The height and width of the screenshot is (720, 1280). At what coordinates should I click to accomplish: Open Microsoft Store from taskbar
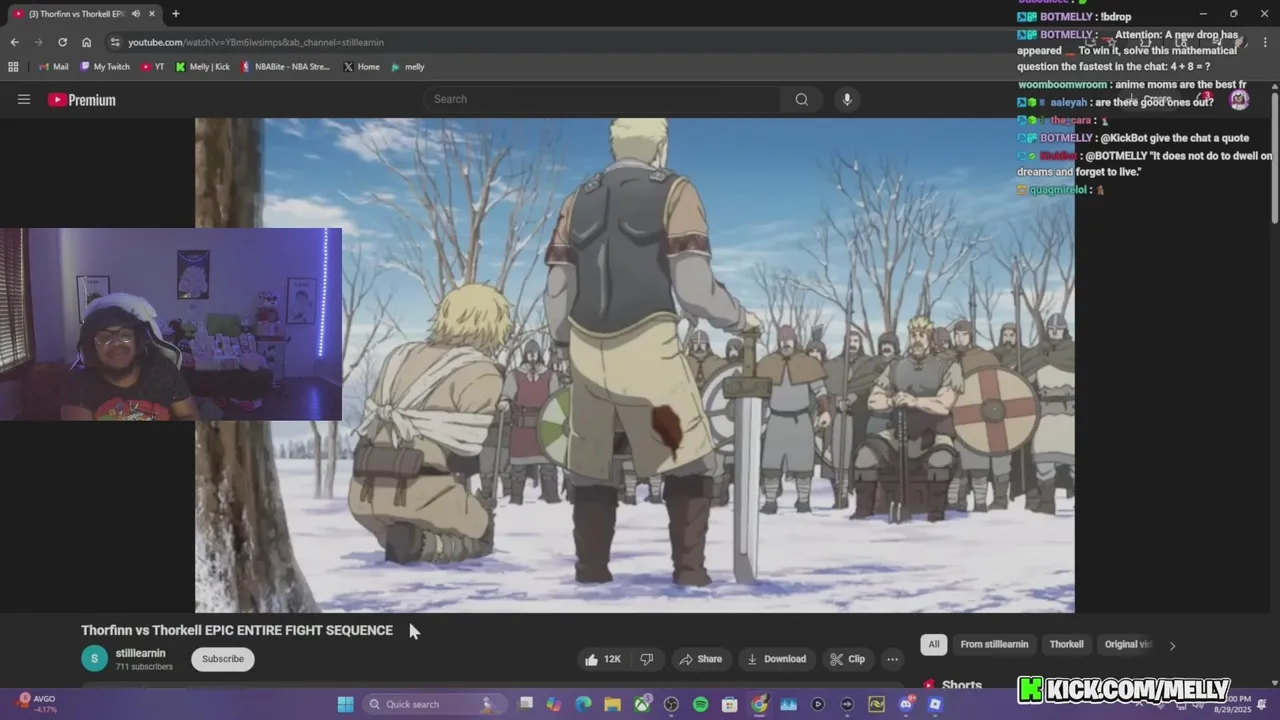click(730, 704)
